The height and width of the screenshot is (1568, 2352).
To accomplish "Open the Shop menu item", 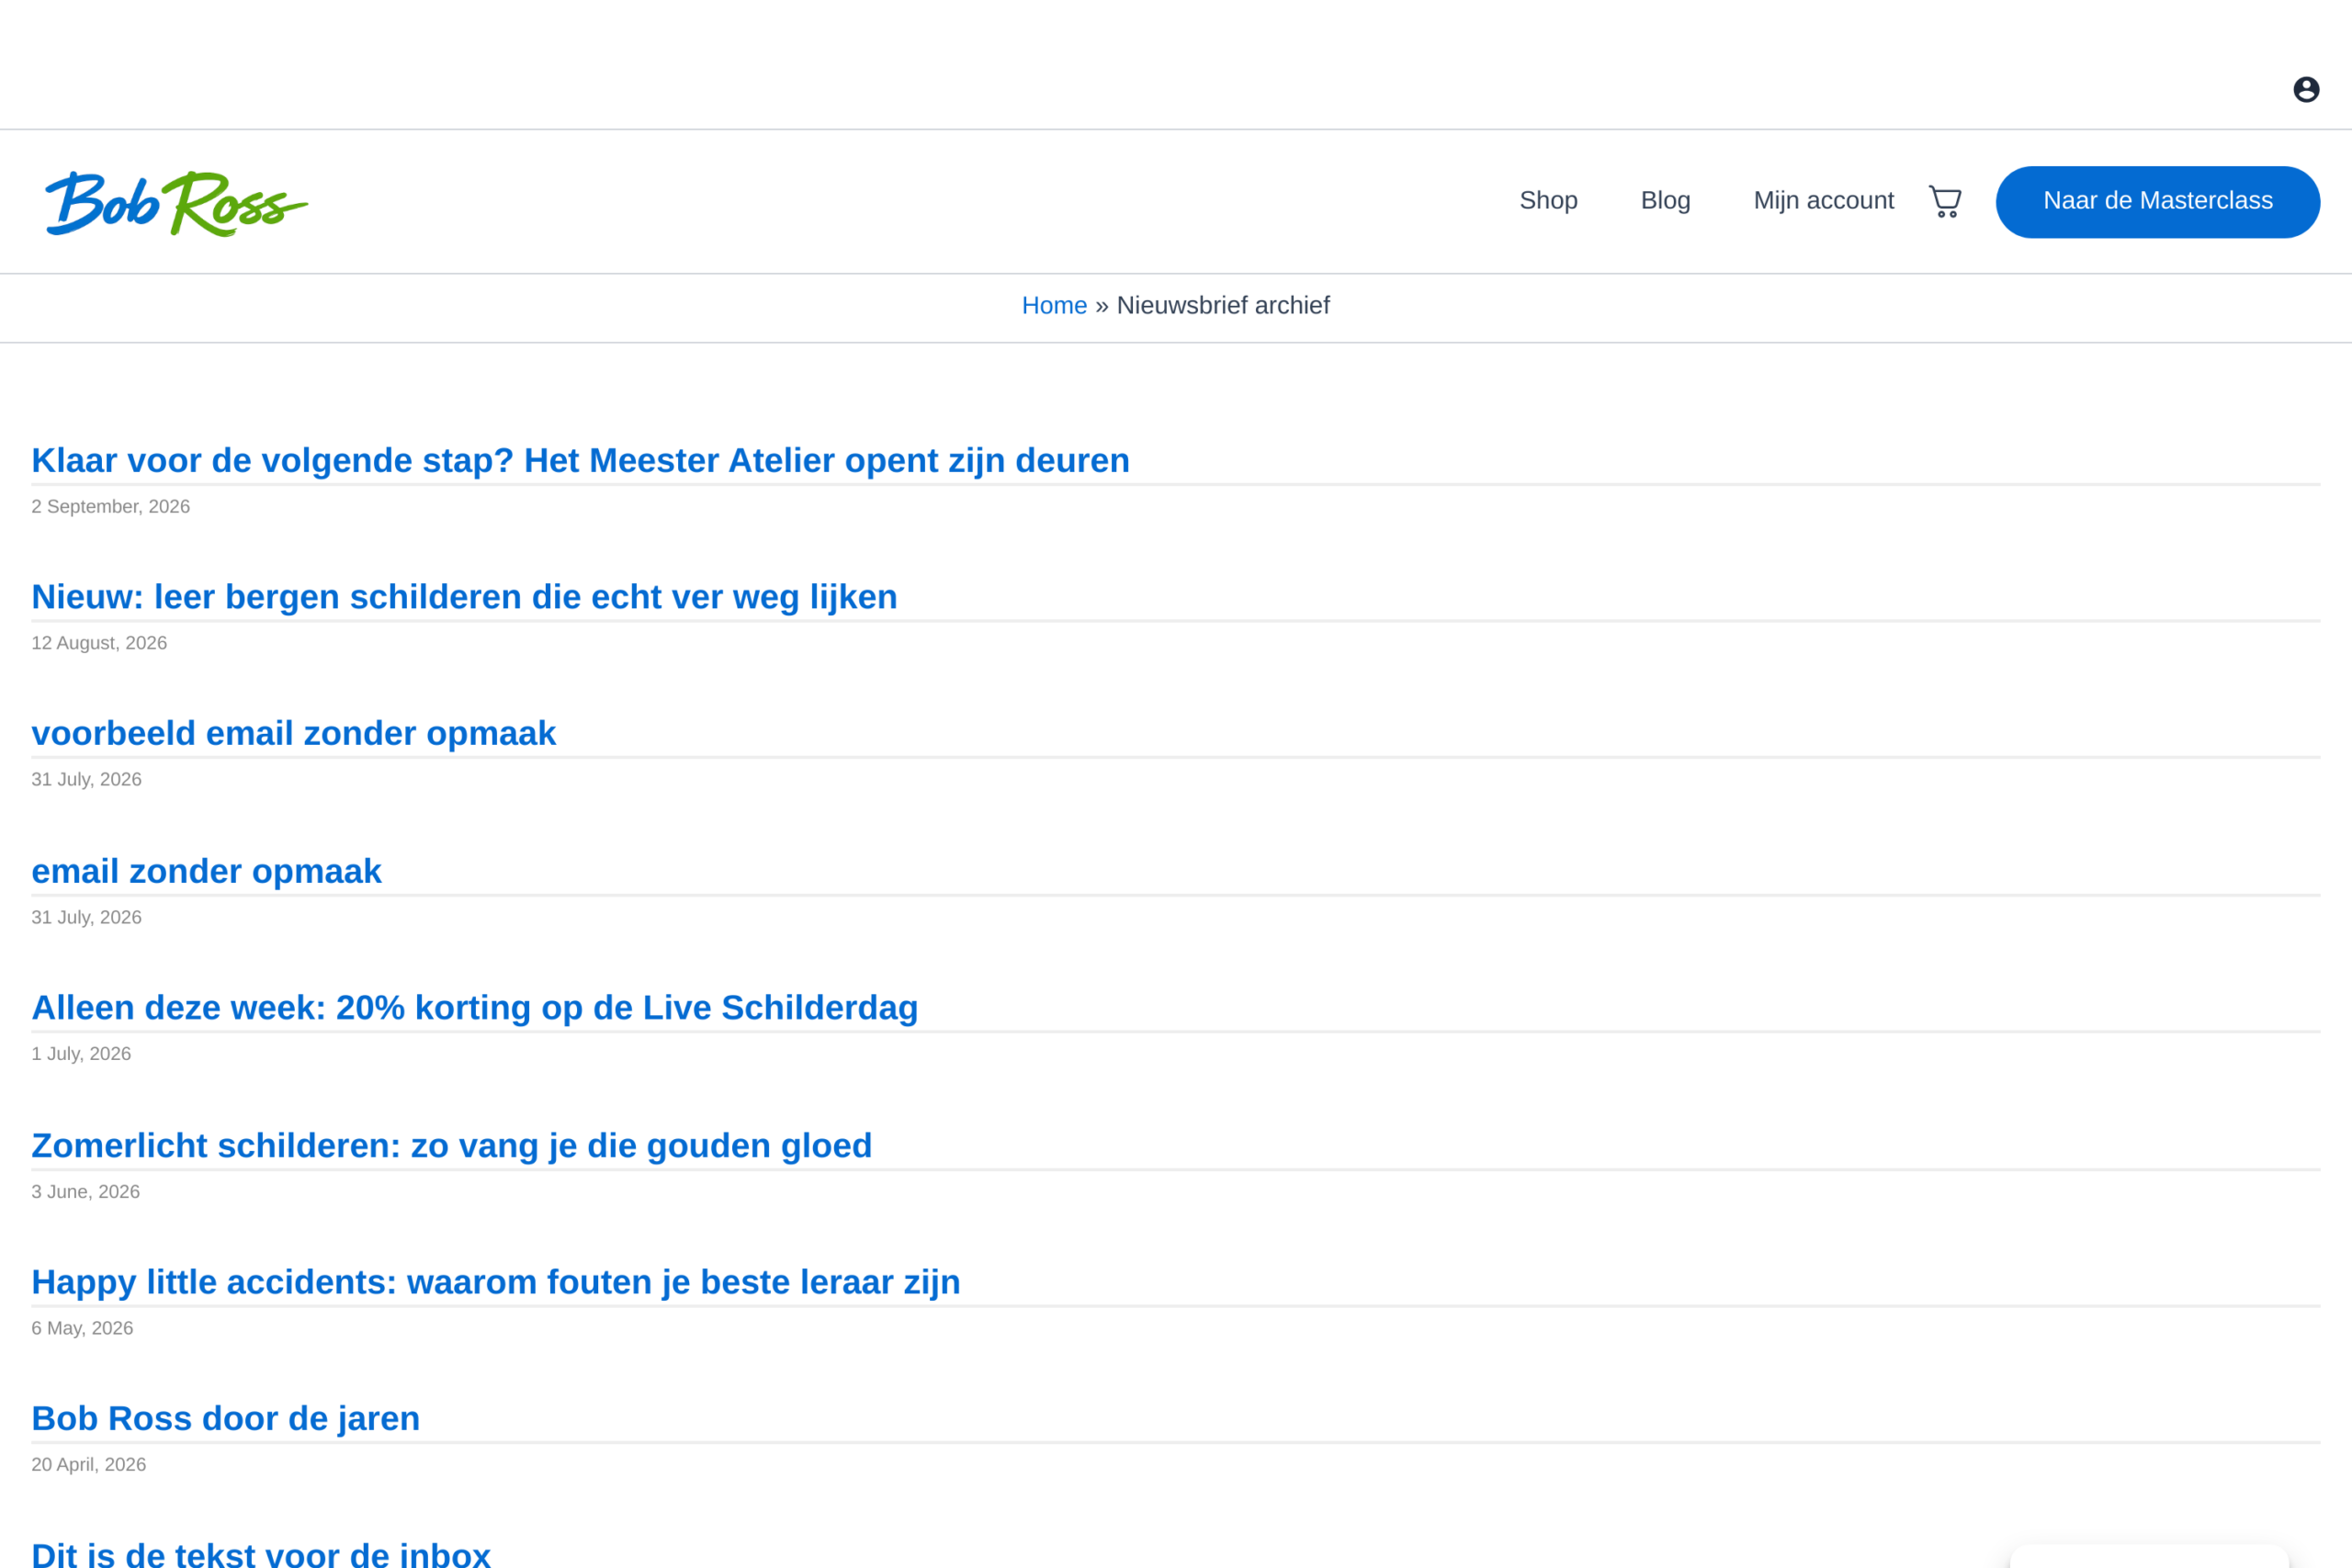I will 1548,201.
